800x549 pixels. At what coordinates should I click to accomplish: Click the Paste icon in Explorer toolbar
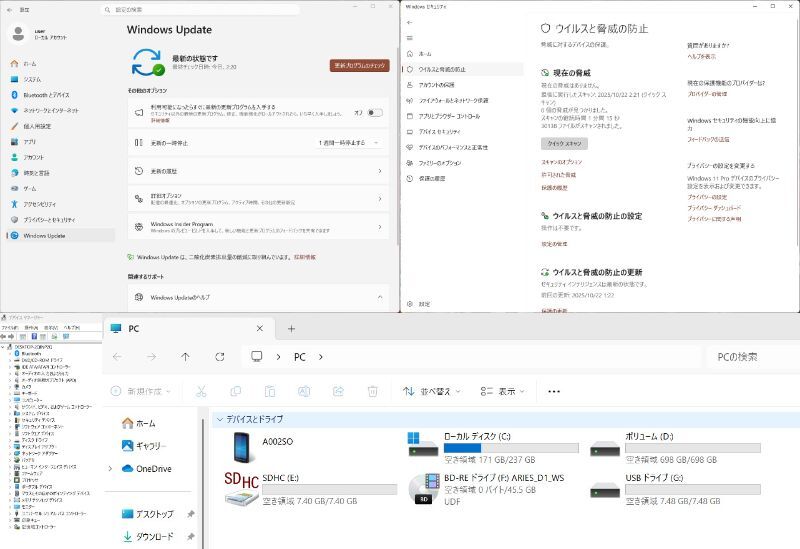270,391
